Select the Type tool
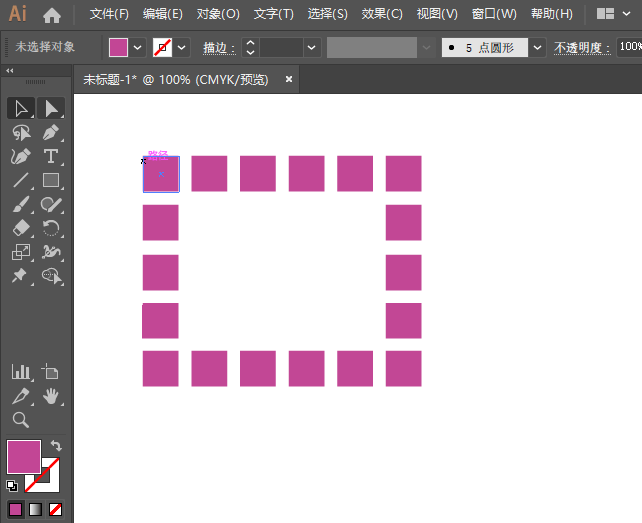 point(51,157)
